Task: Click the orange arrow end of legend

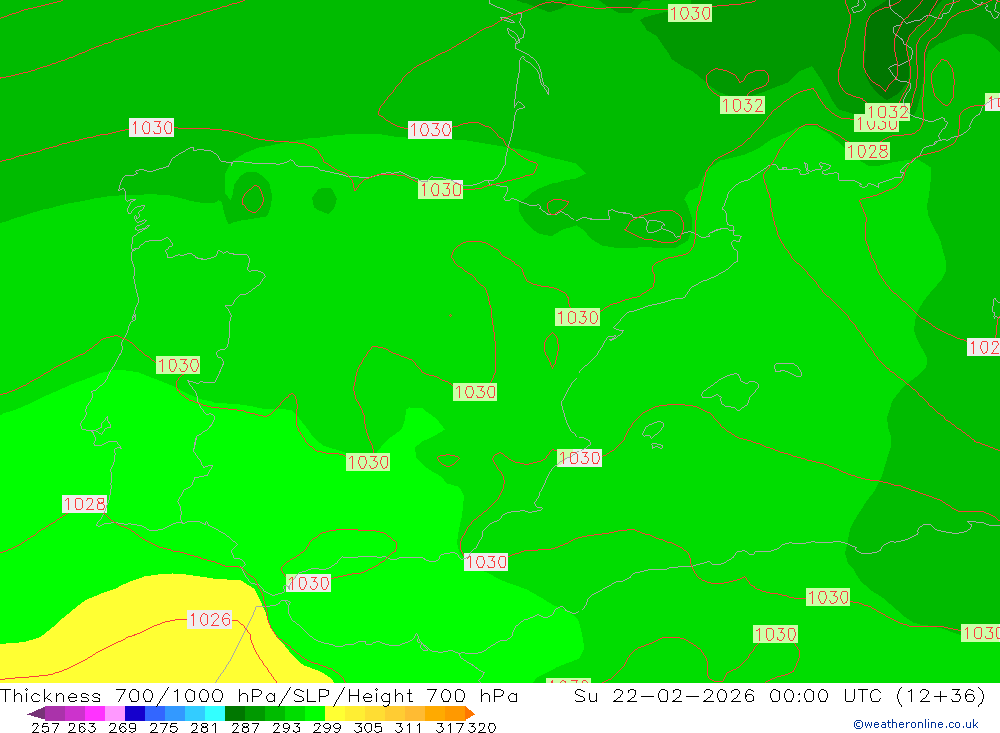Action: tap(470, 713)
